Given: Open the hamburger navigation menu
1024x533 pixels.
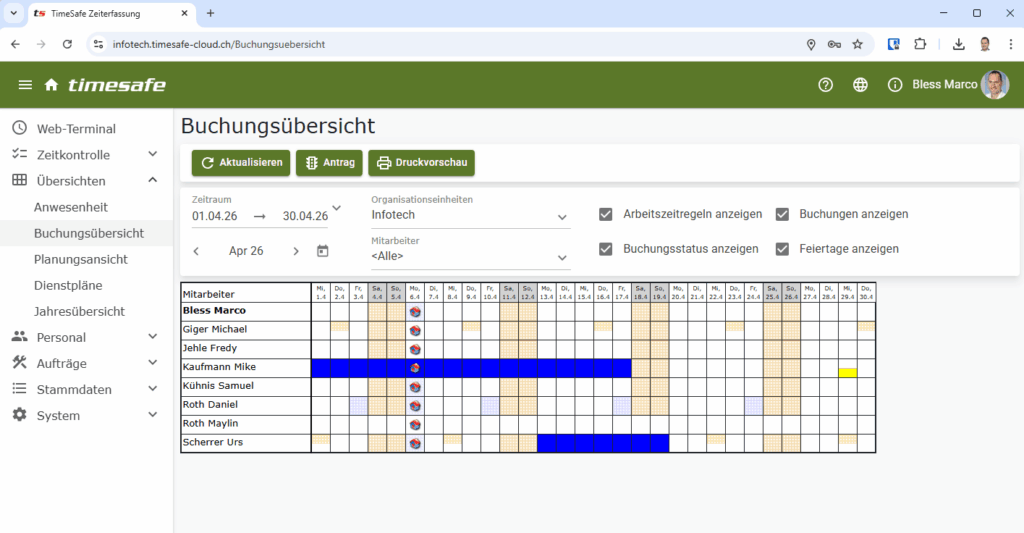Looking at the screenshot, I should click(x=25, y=85).
